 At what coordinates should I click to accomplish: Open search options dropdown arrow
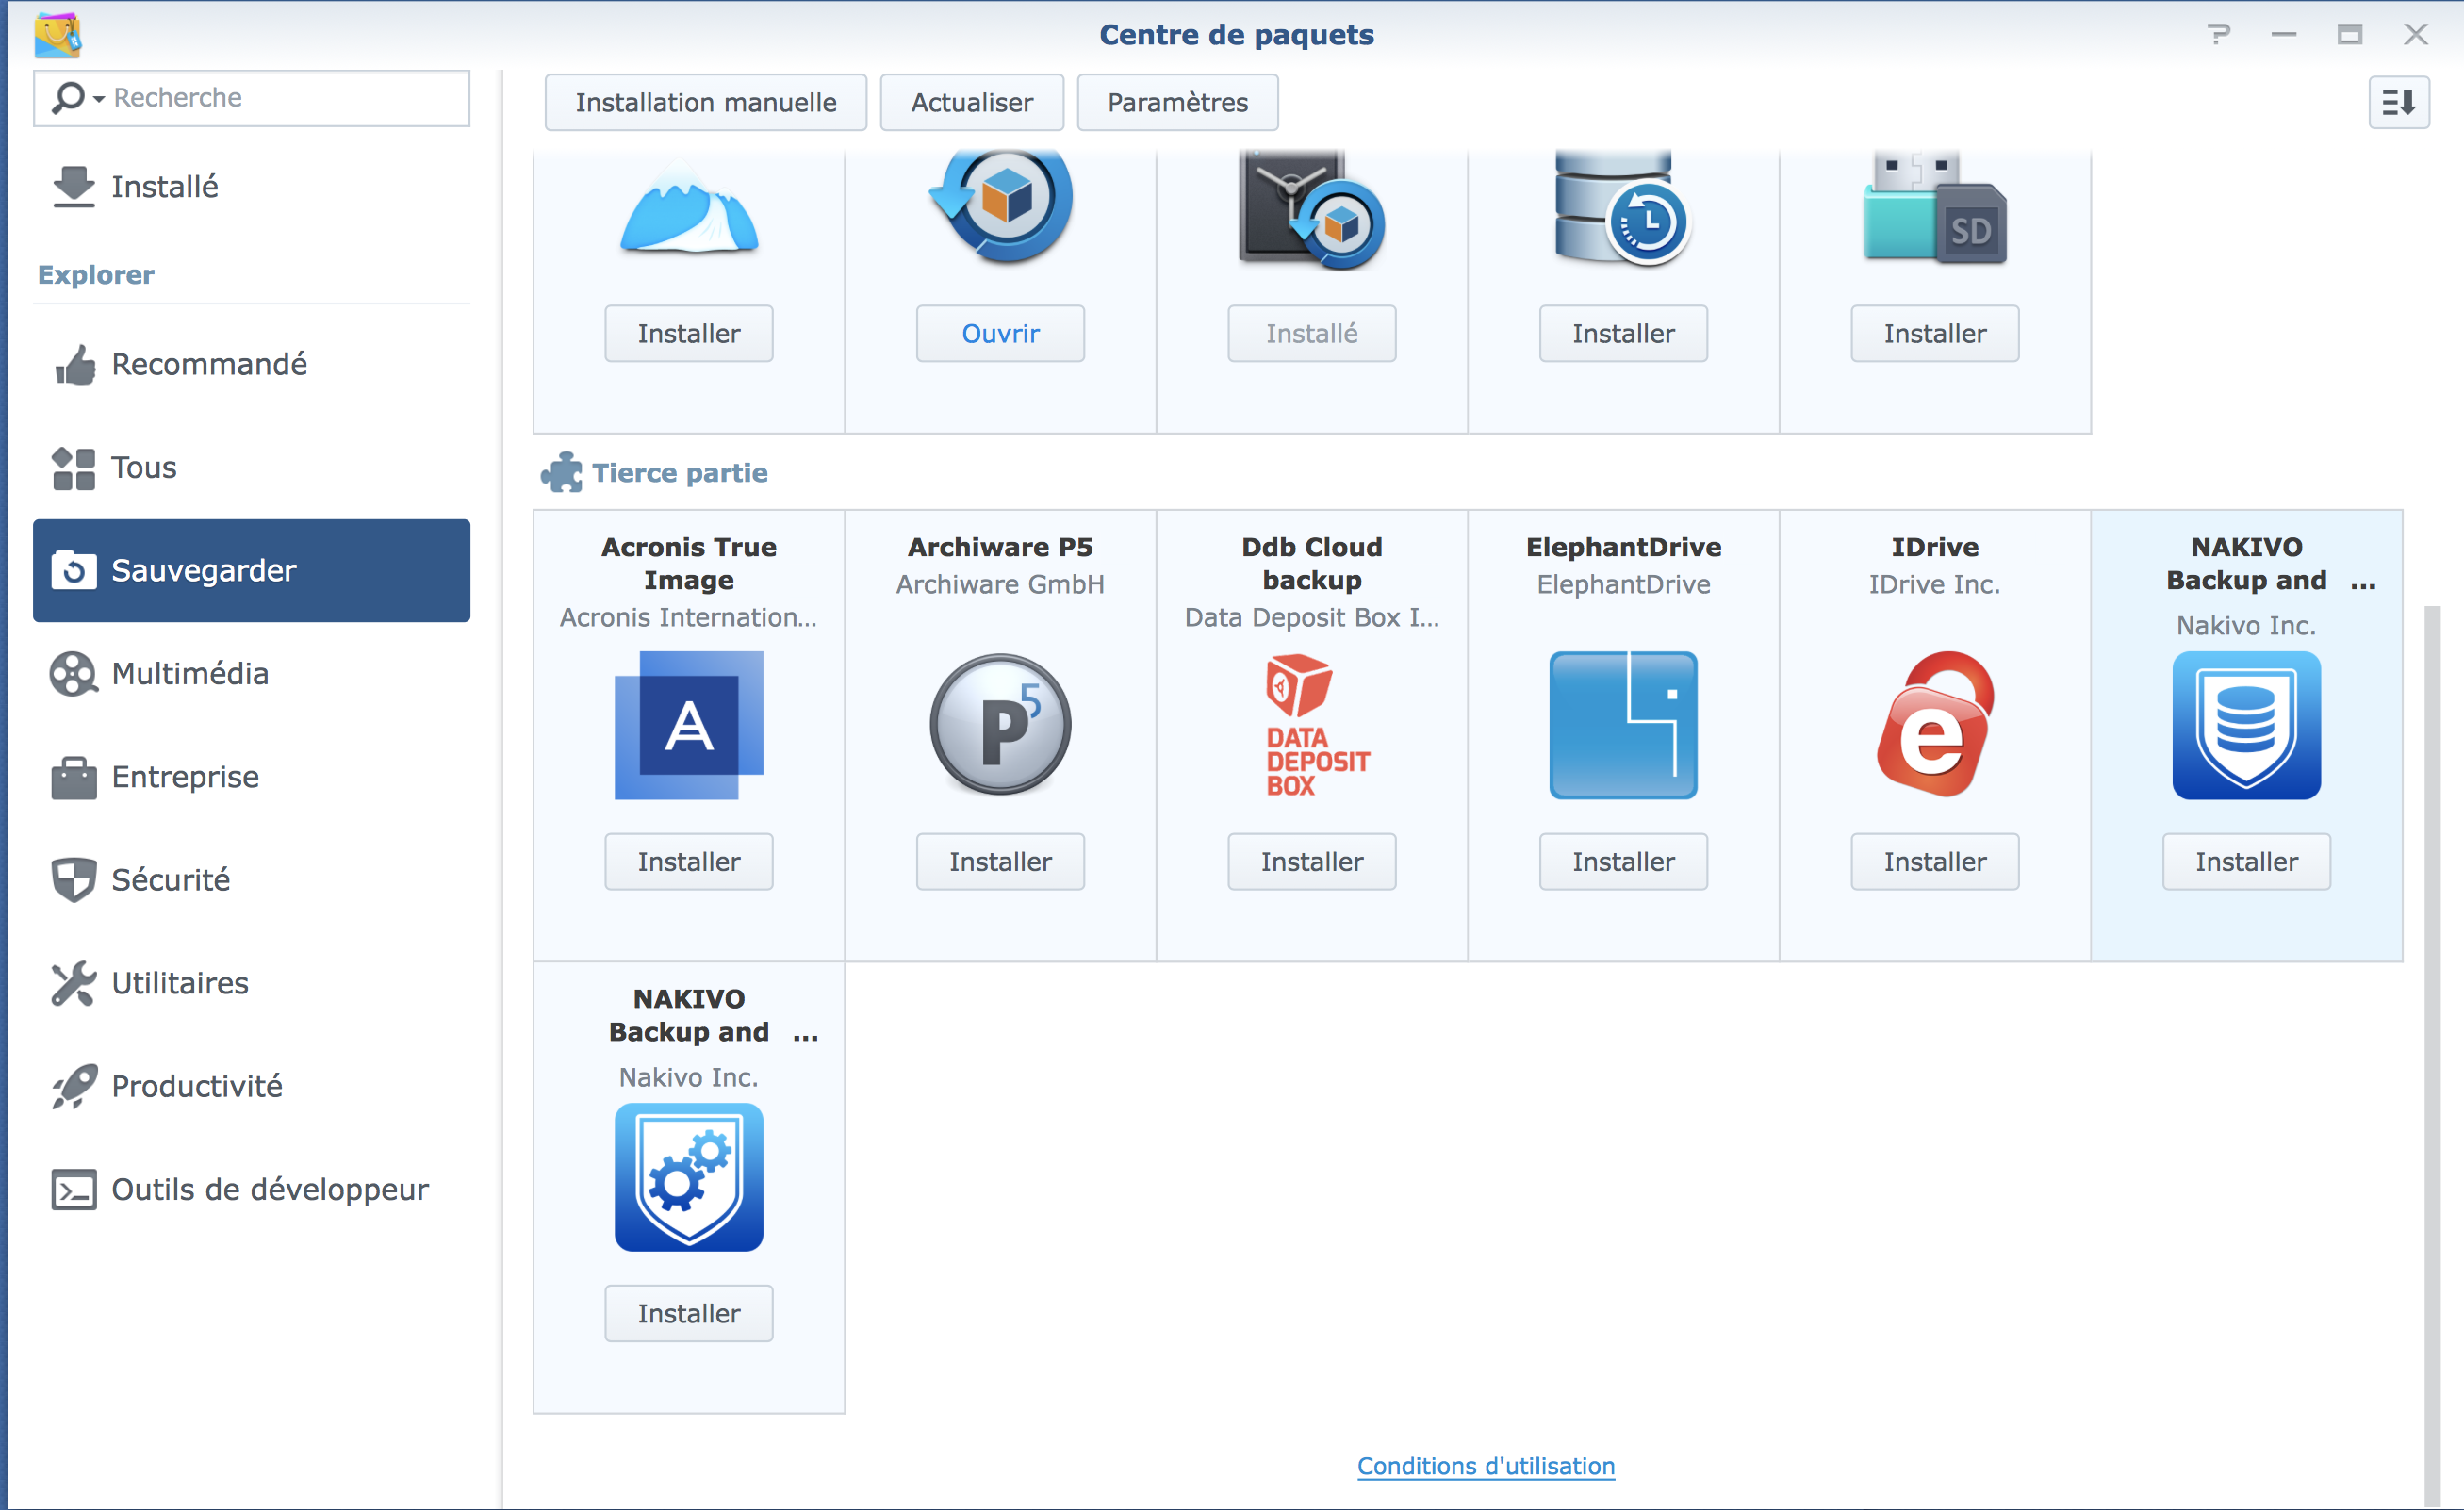click(x=98, y=98)
